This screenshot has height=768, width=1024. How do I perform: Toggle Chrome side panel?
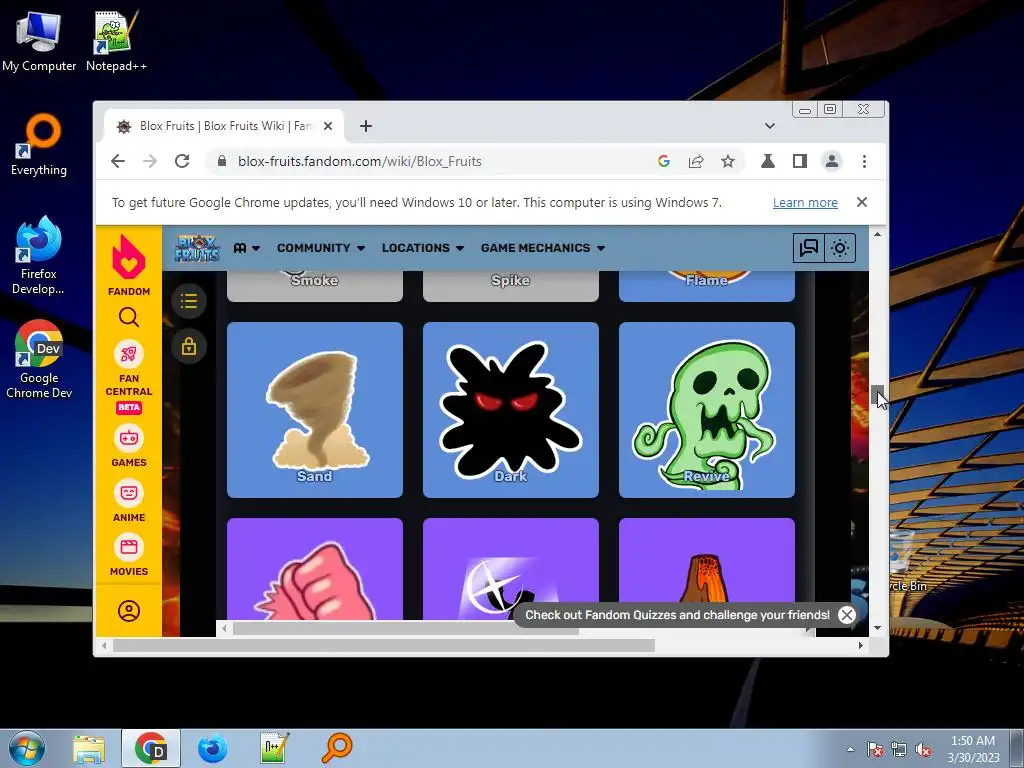click(799, 161)
